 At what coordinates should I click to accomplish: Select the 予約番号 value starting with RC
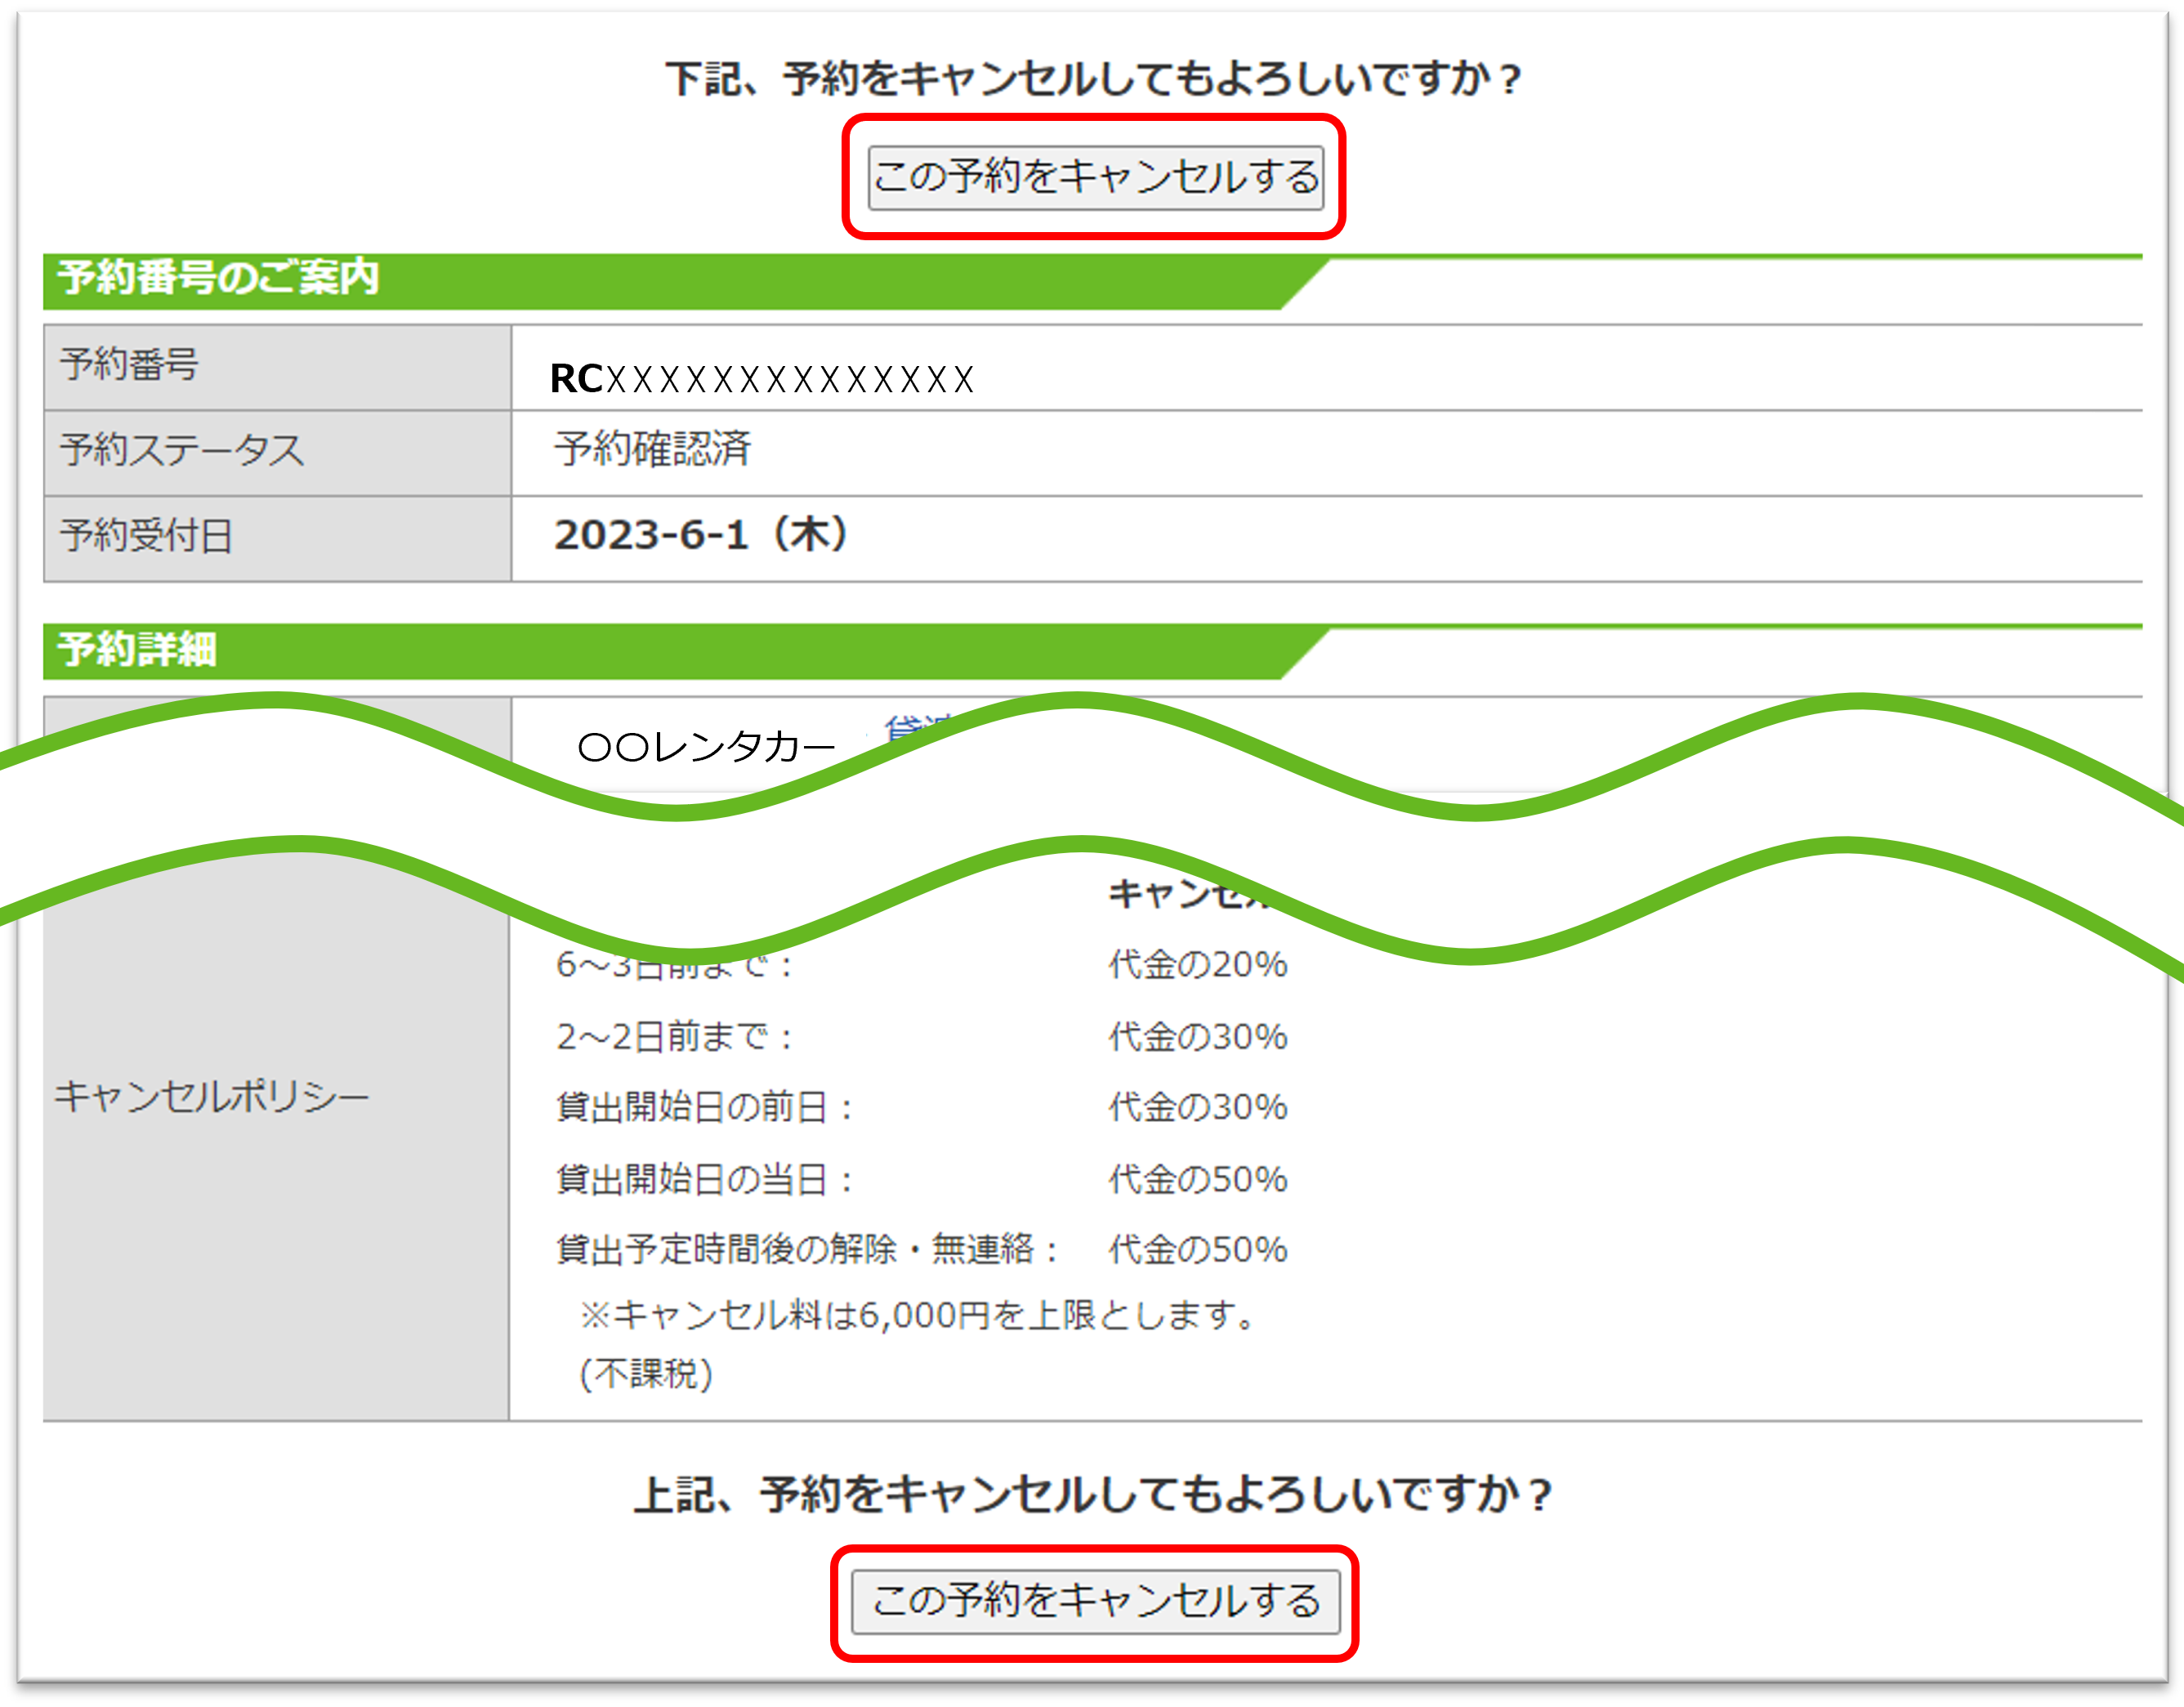(x=760, y=380)
